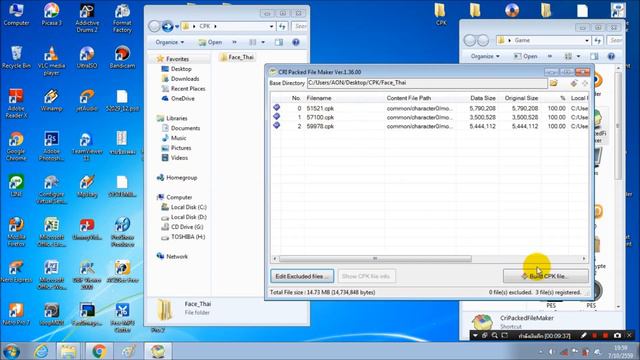640x360 pixels.
Task: Open Edit Excluded files dialog
Action: coord(302,276)
